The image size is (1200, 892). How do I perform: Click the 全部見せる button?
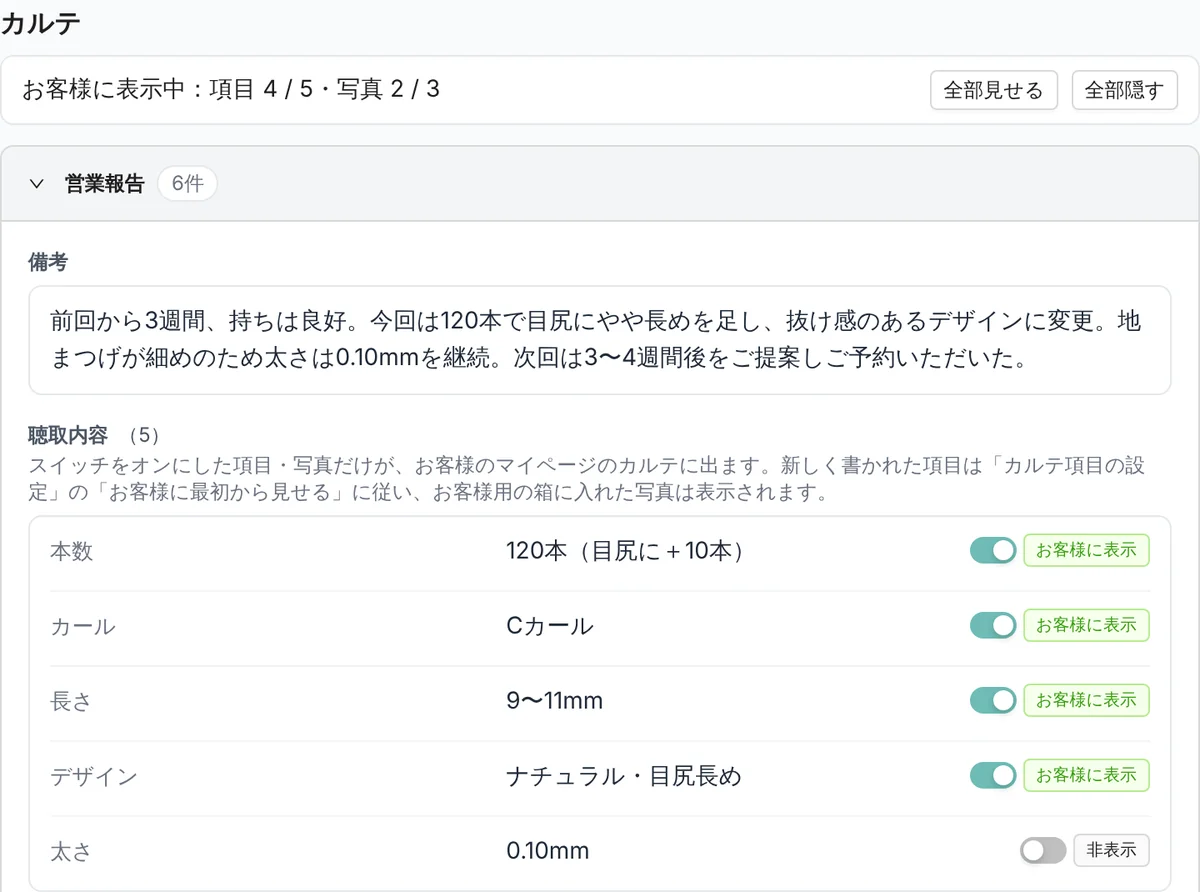993,90
